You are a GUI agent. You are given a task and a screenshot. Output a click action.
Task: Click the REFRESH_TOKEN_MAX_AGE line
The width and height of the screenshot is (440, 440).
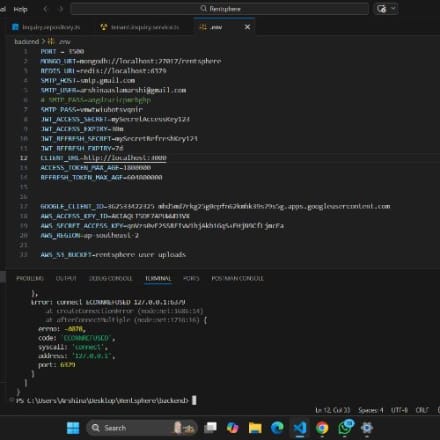pyautogui.click(x=101, y=177)
